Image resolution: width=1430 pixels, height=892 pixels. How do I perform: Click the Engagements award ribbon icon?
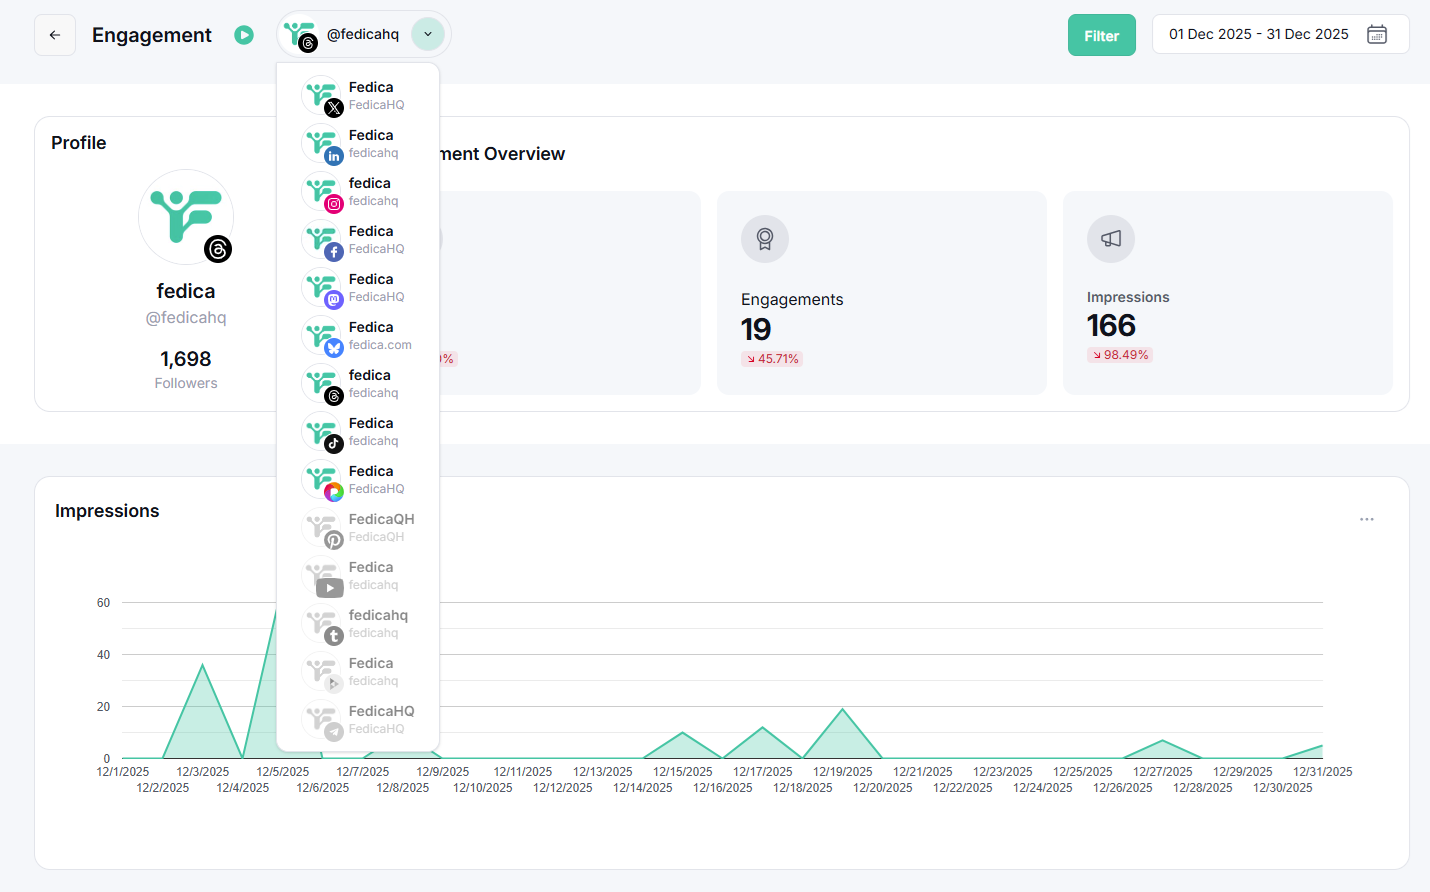pos(765,239)
